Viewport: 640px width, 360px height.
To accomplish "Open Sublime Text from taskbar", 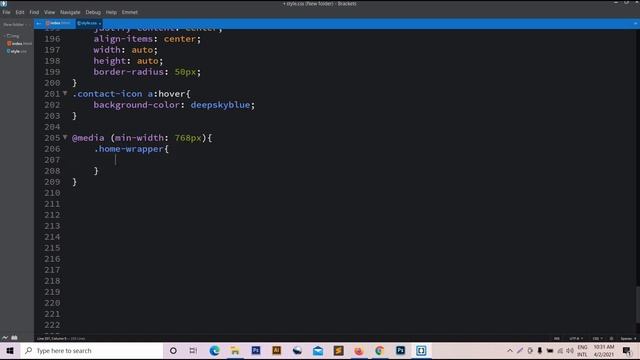I will pos(338,351).
